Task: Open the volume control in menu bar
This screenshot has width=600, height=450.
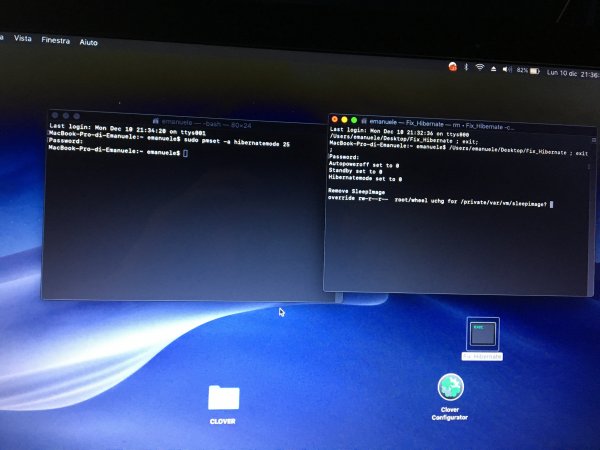Action: point(507,69)
